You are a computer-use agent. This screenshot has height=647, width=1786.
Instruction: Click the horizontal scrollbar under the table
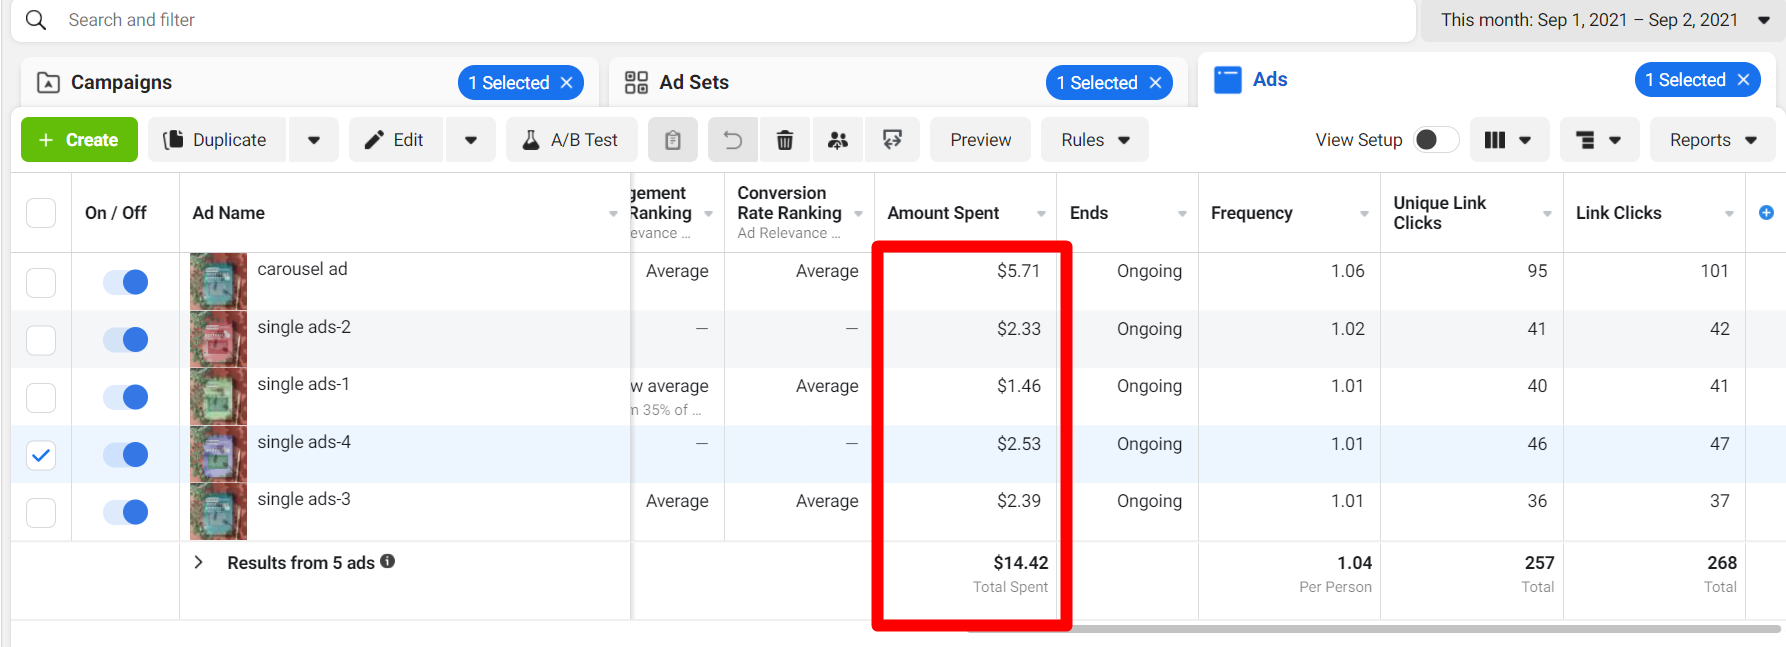1400,629
